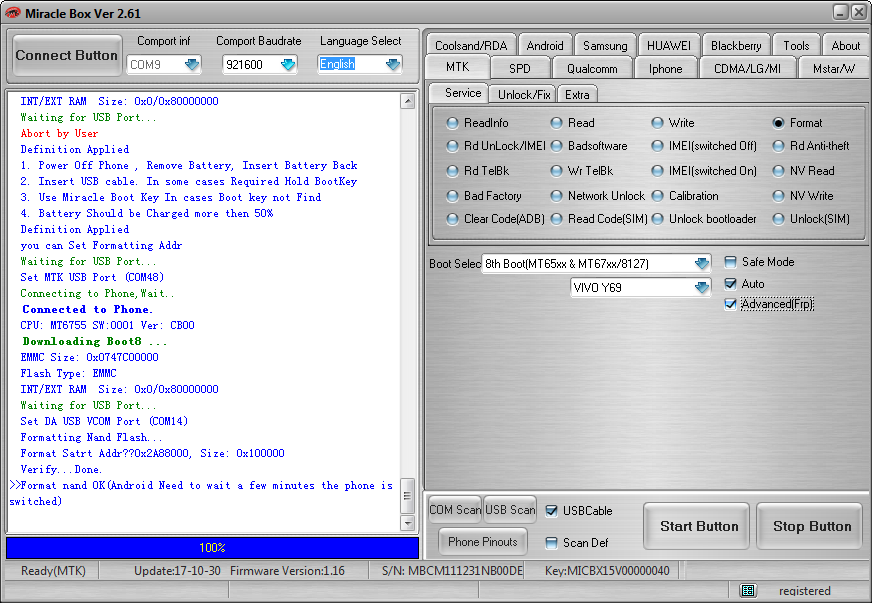Image resolution: width=872 pixels, height=603 pixels.
Task: Open the CDMA/LG/MI tab
Action: point(747,68)
